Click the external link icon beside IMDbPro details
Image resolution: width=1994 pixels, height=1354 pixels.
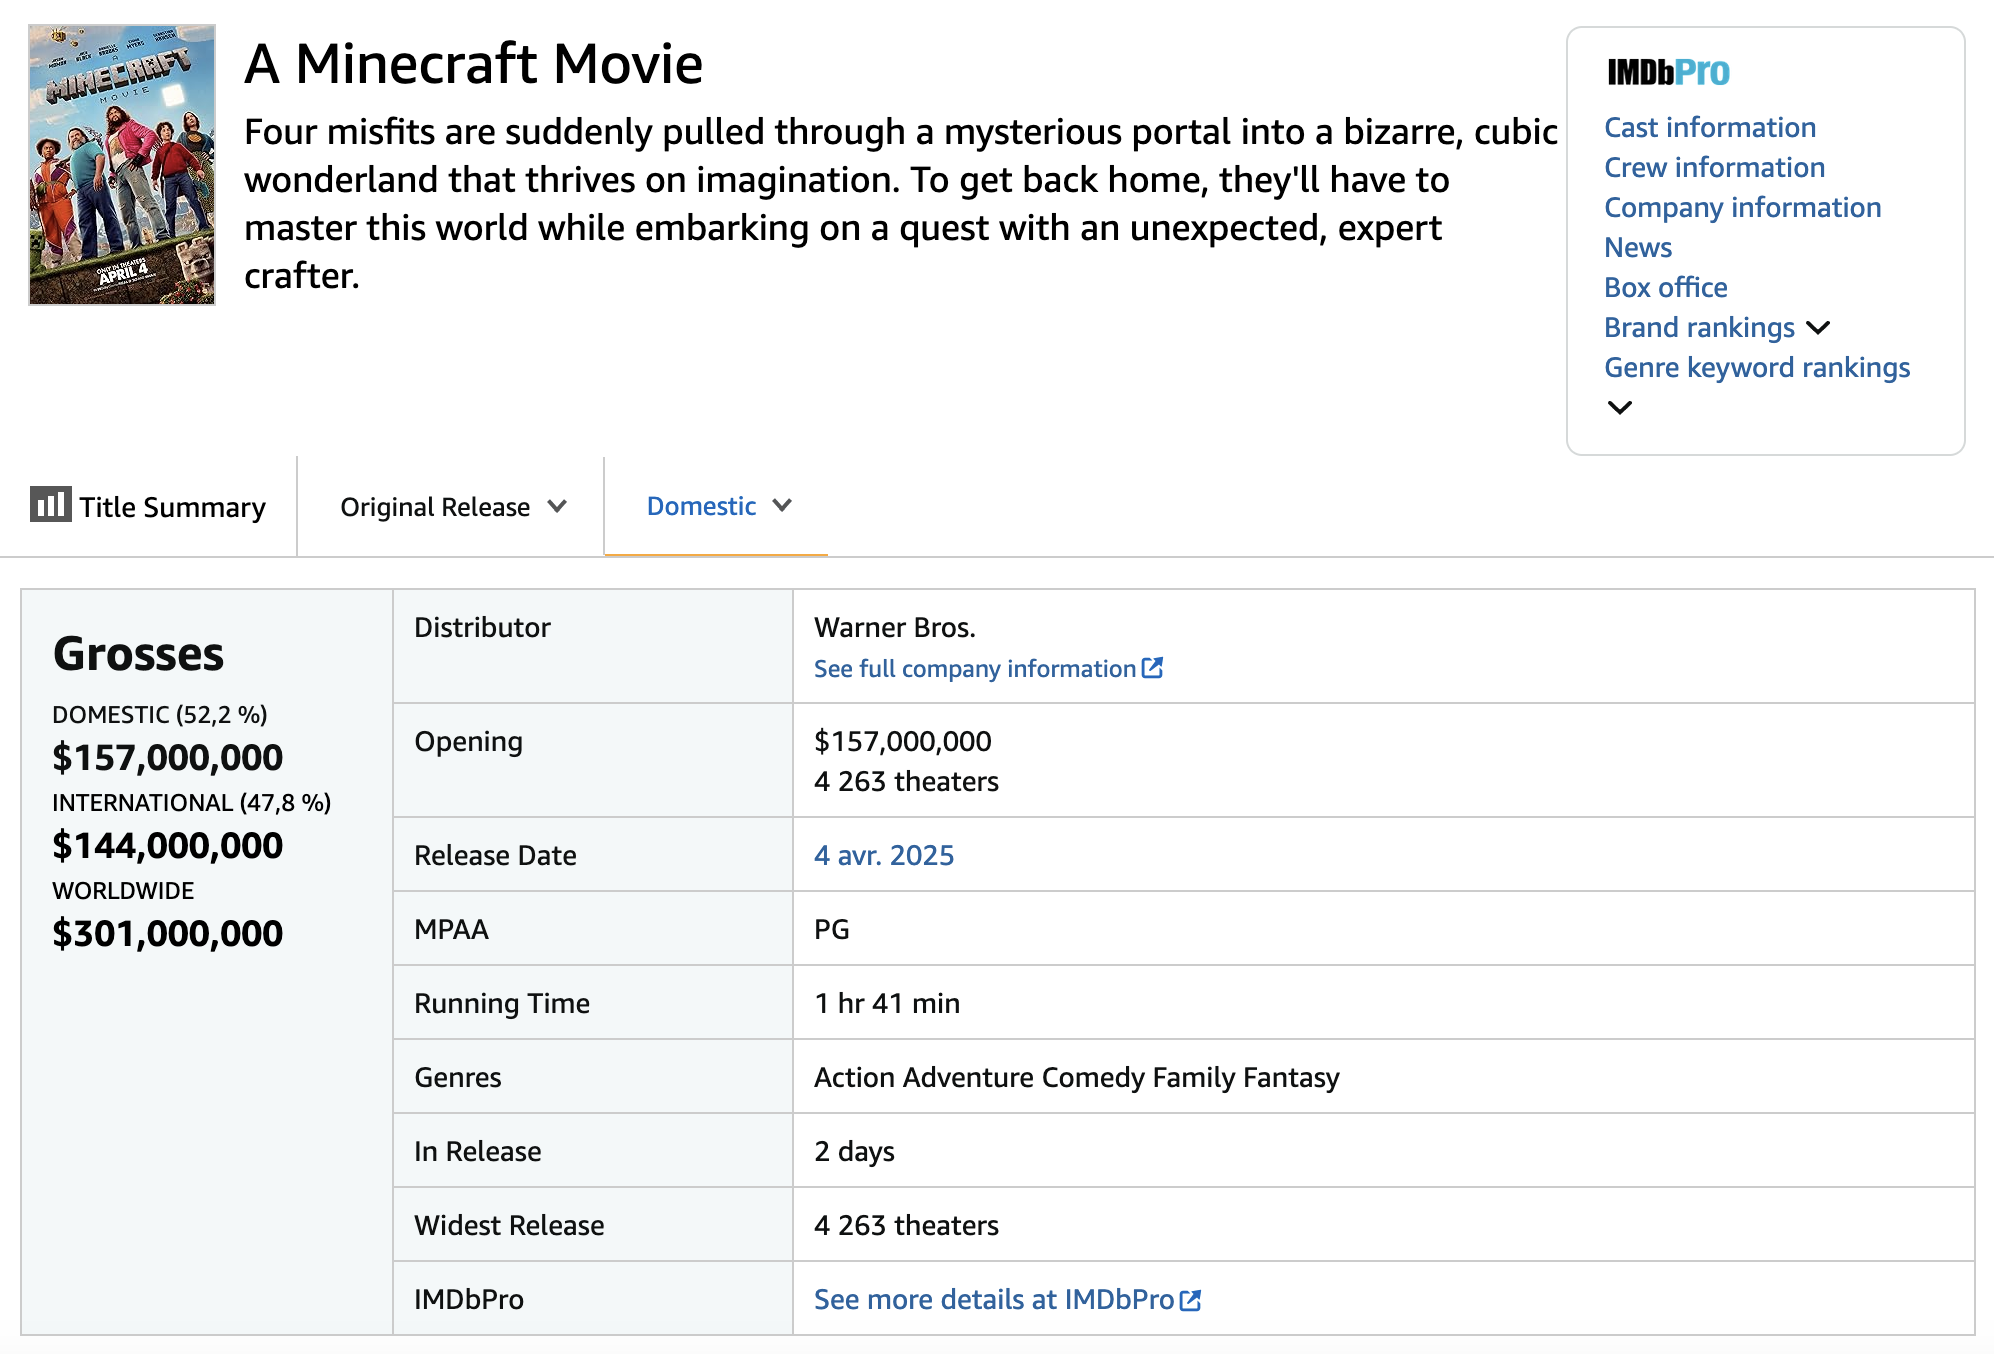(1190, 1298)
